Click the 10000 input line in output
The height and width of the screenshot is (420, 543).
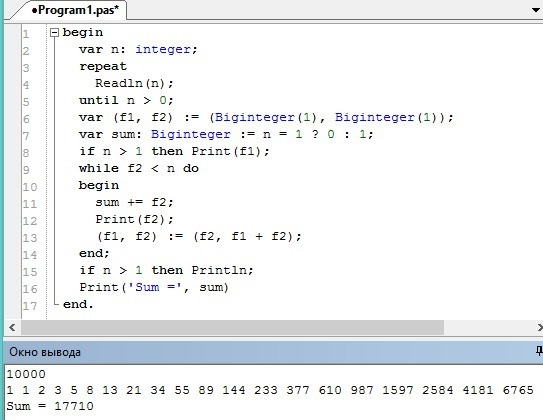pyautogui.click(x=26, y=374)
